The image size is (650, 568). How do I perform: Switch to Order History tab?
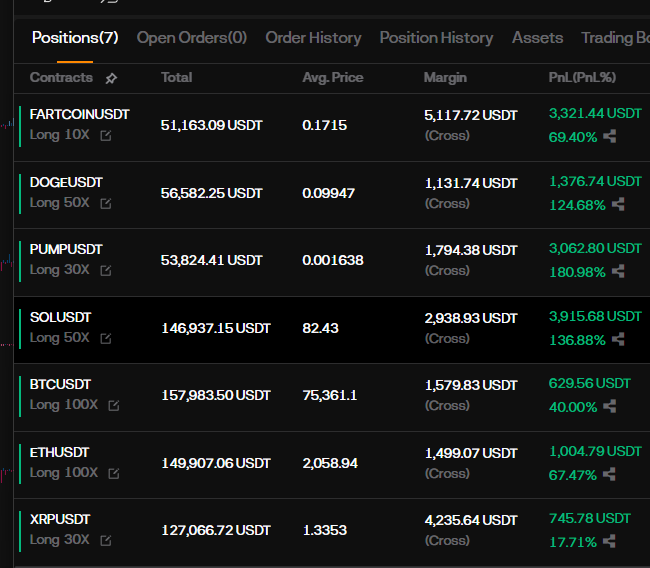click(x=313, y=38)
